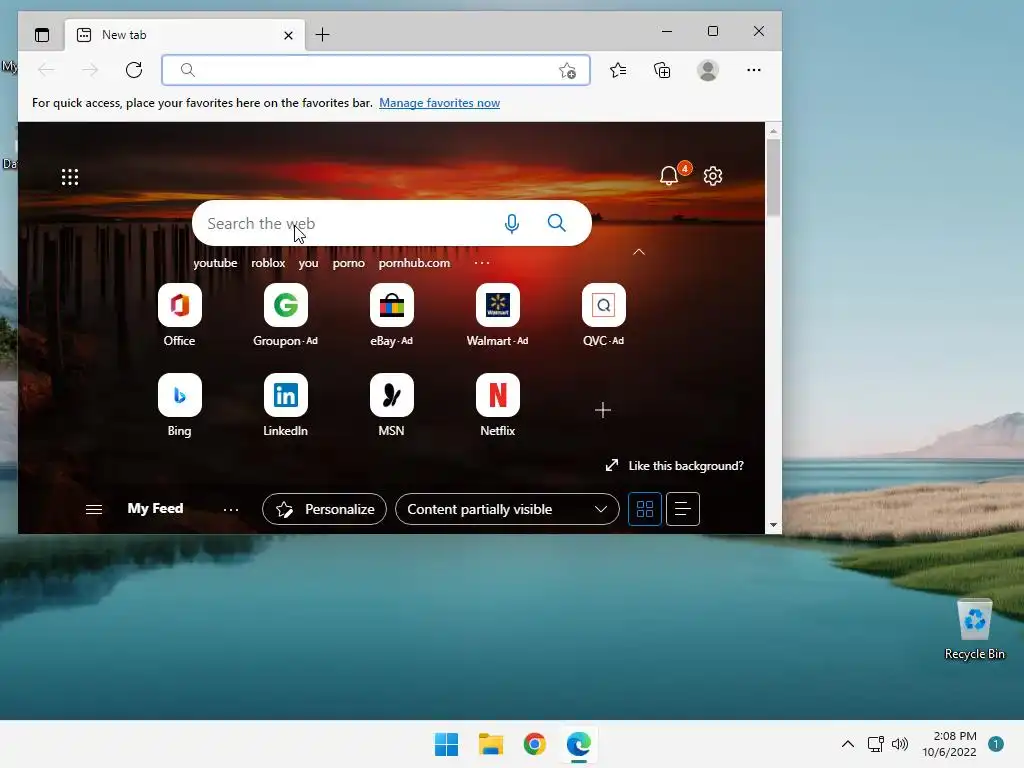Image resolution: width=1024 pixels, height=768 pixels.
Task: Expand the background image view icon
Action: 612,465
